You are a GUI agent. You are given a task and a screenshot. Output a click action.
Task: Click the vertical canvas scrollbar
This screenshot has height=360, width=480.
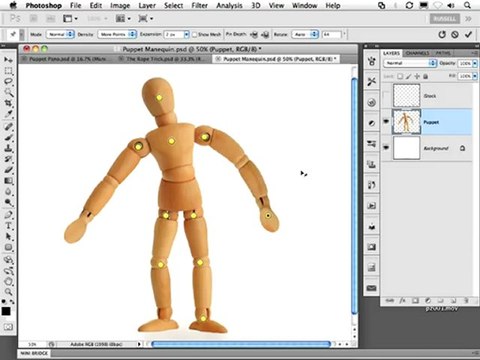(x=354, y=195)
